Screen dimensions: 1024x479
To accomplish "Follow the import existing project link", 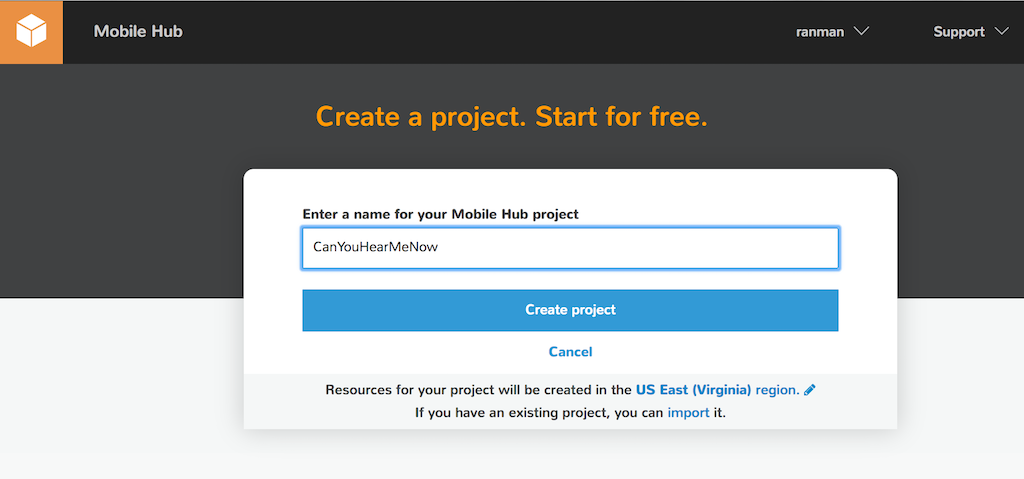I will tap(688, 413).
